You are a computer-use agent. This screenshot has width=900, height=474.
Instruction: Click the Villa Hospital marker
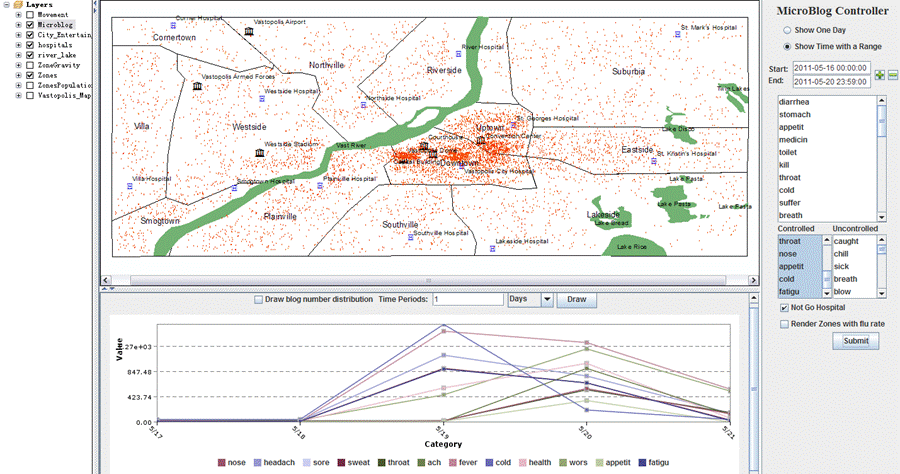(x=129, y=186)
